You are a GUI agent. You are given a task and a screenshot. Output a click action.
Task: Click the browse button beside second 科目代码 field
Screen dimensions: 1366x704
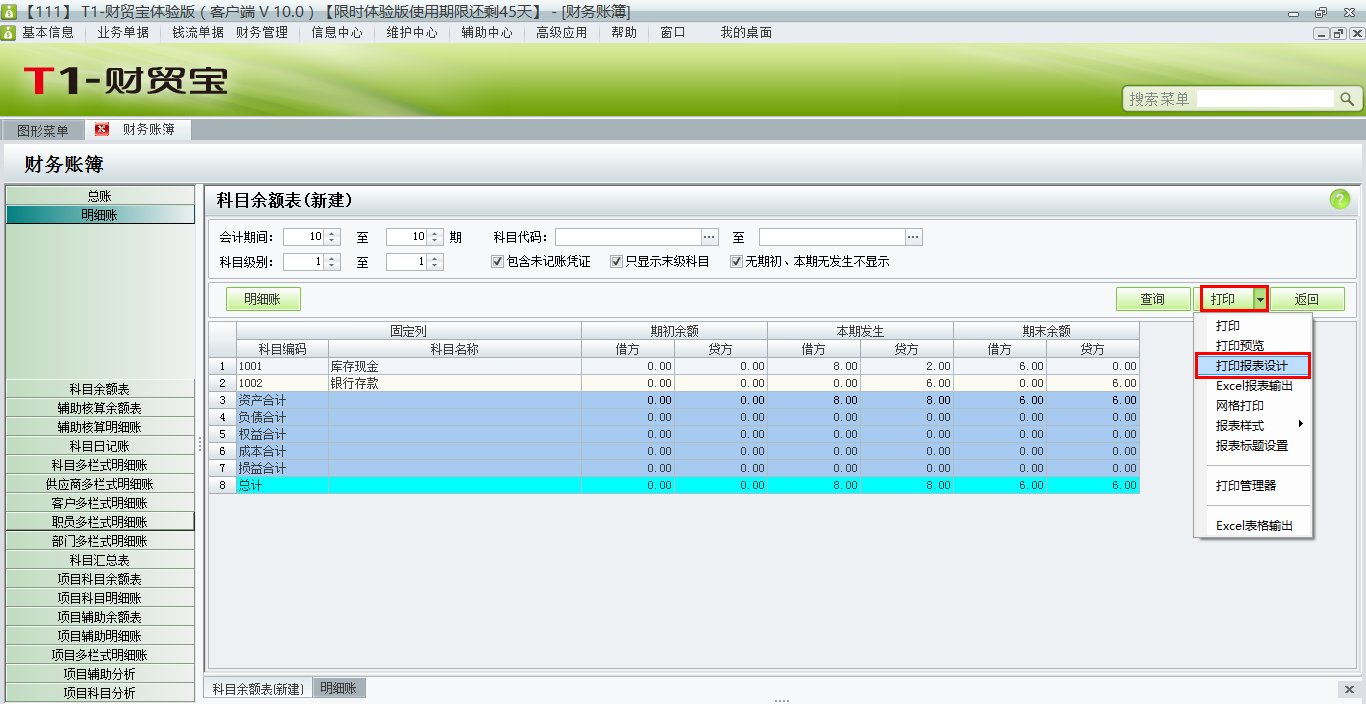(914, 237)
